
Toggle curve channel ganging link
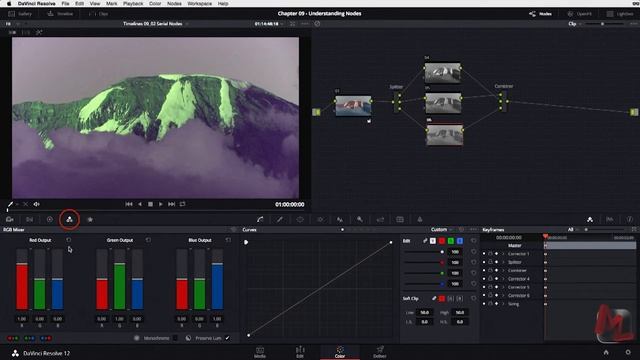pos(425,241)
